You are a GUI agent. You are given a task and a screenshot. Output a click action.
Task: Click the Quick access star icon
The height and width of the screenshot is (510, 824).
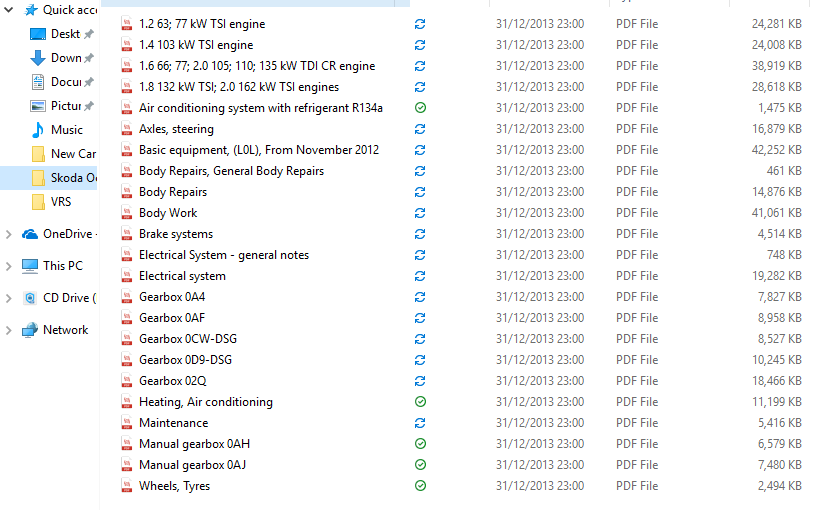coord(32,9)
